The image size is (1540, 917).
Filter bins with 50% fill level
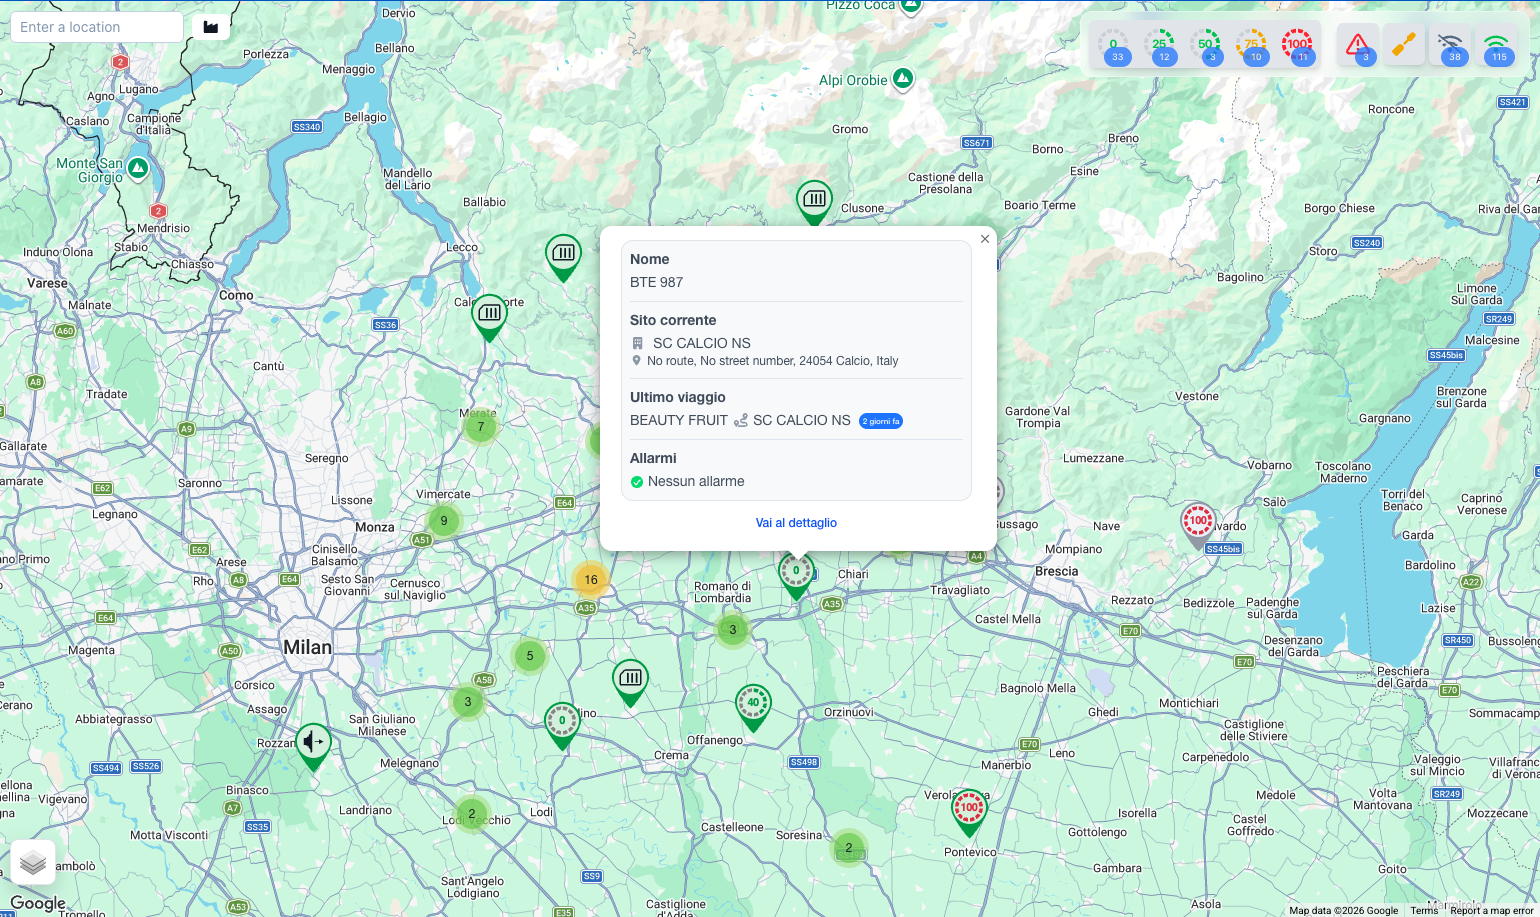pos(1206,45)
